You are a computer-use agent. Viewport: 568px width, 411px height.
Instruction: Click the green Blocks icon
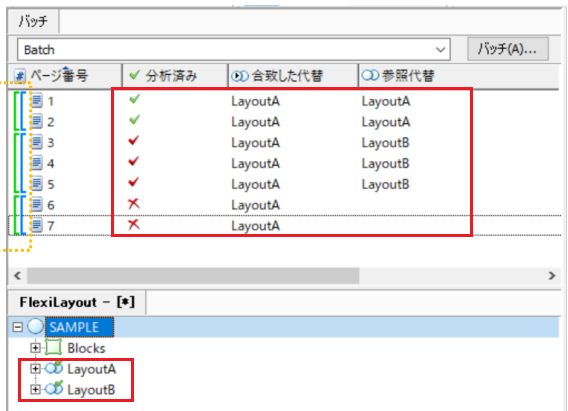coord(54,347)
